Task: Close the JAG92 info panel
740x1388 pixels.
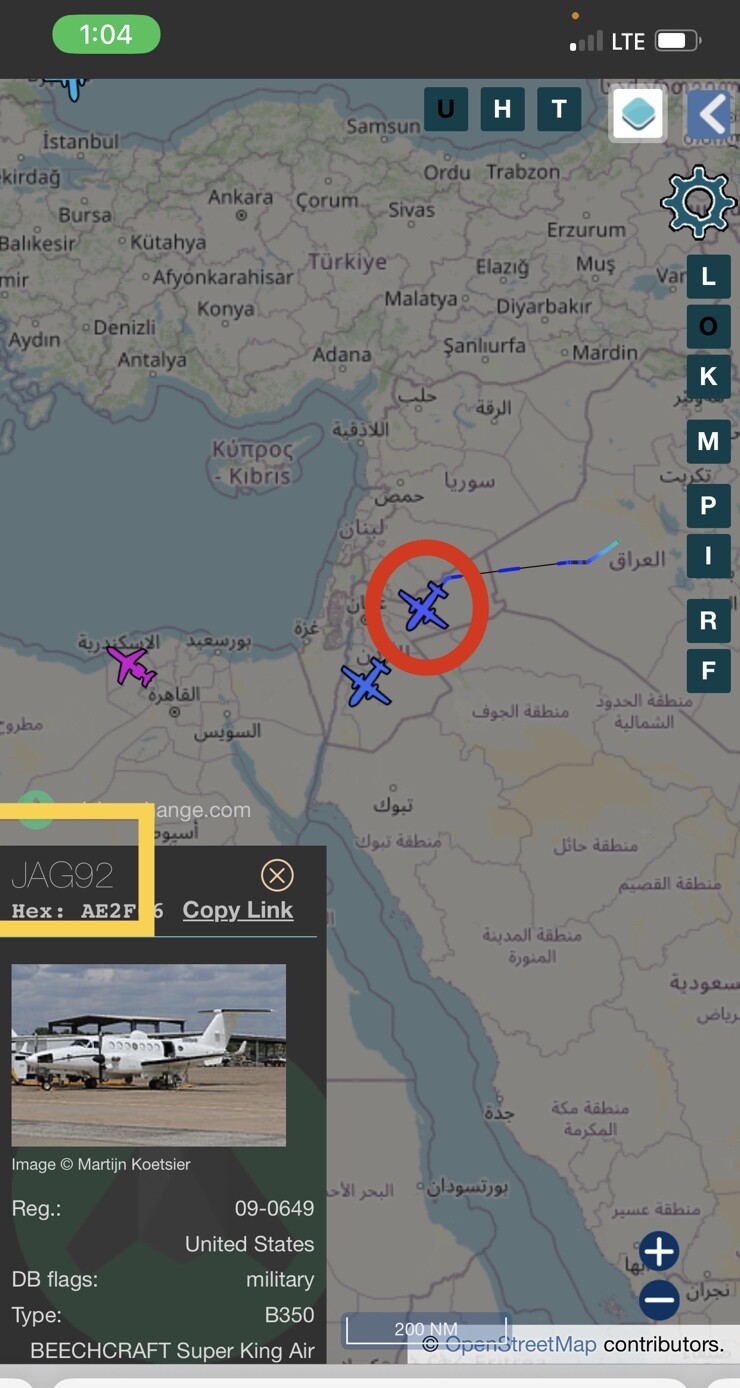Action: 277,876
